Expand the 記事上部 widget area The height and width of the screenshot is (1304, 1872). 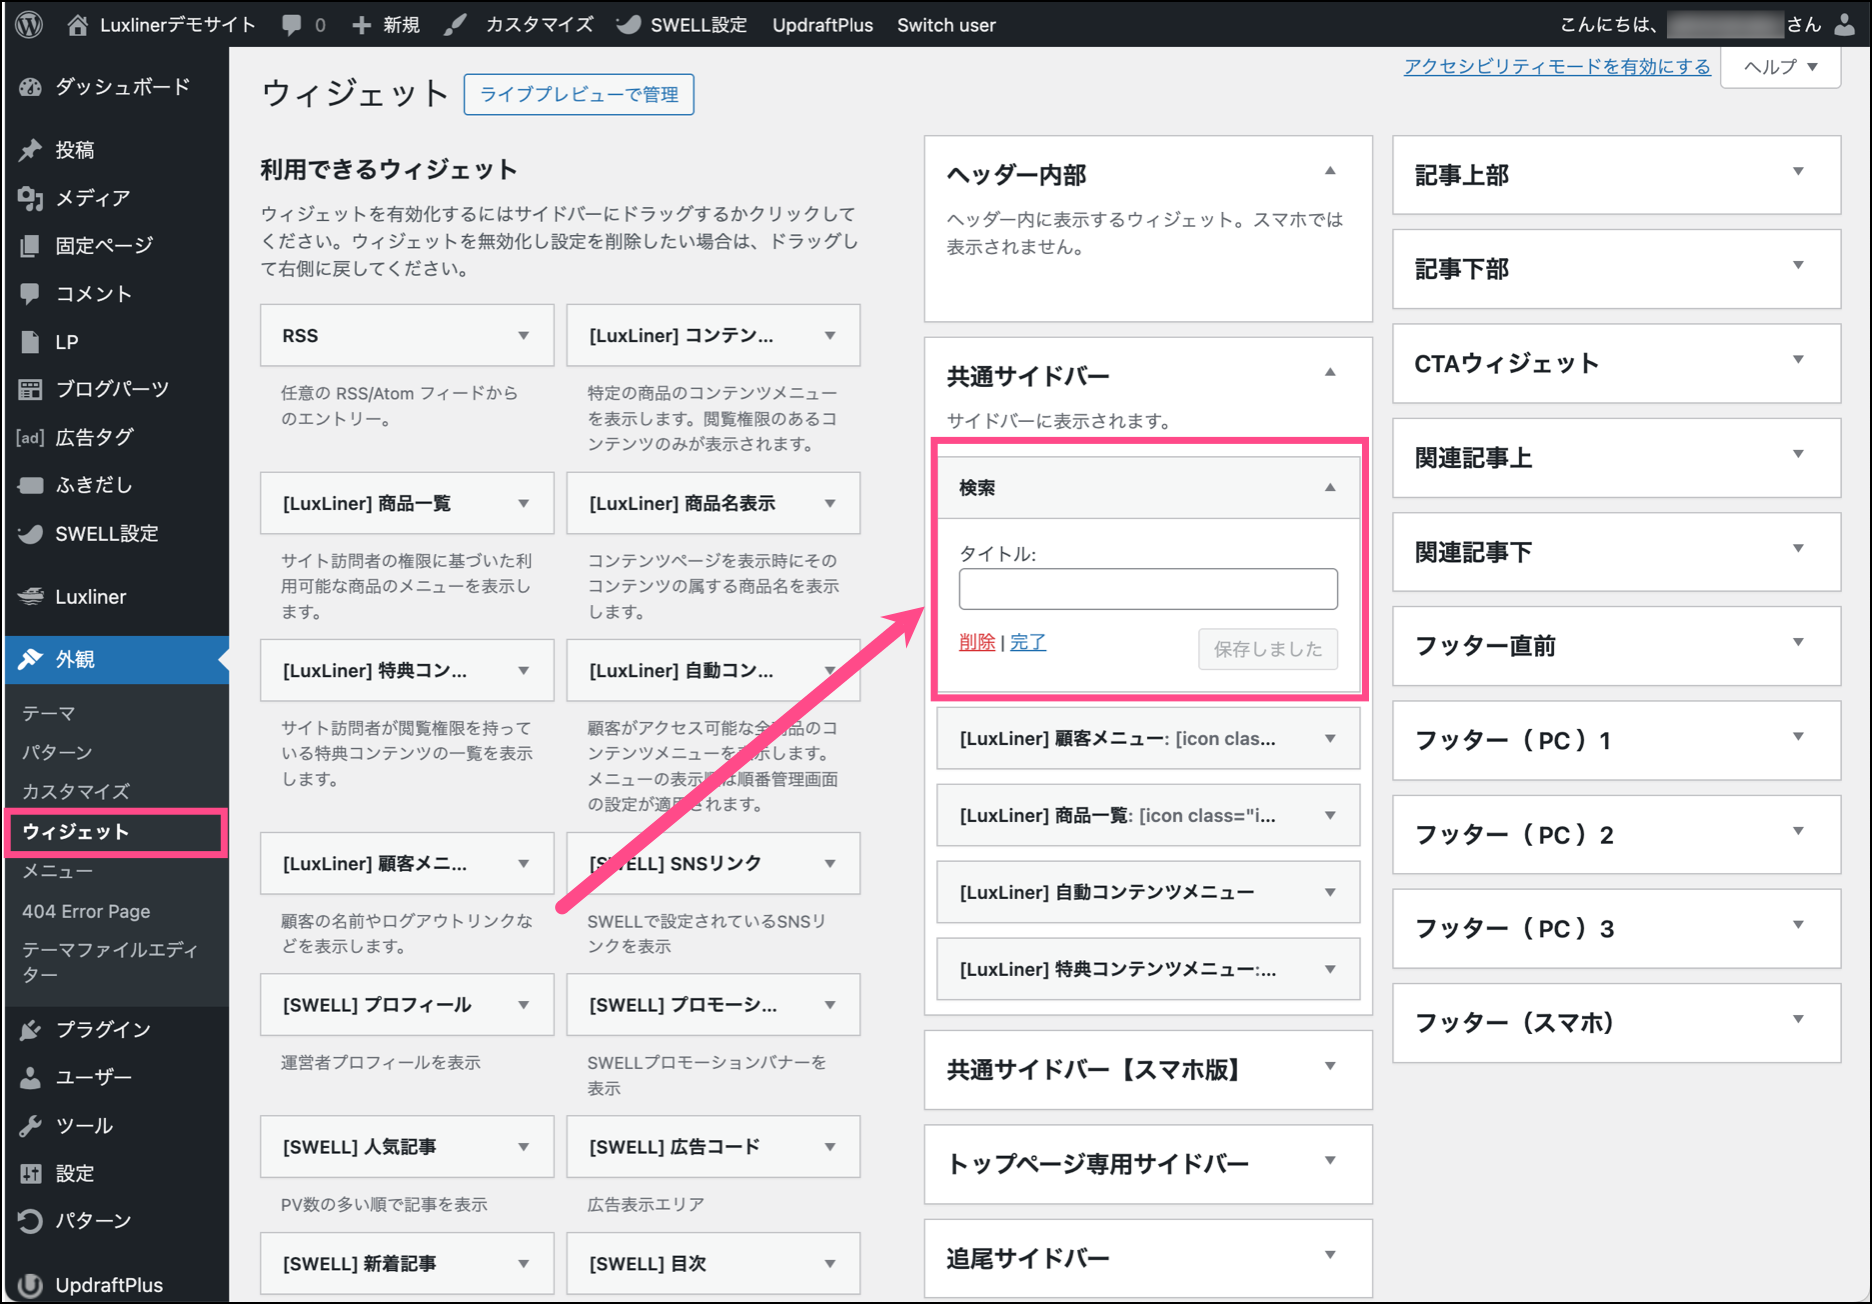[x=1797, y=172]
